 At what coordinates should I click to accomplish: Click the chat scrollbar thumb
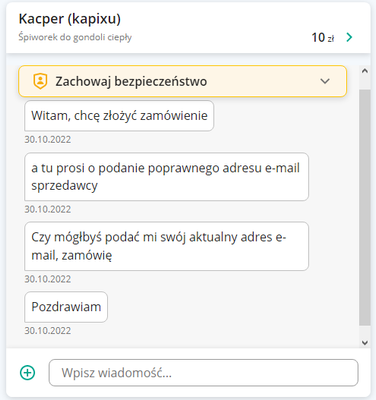[365, 207]
